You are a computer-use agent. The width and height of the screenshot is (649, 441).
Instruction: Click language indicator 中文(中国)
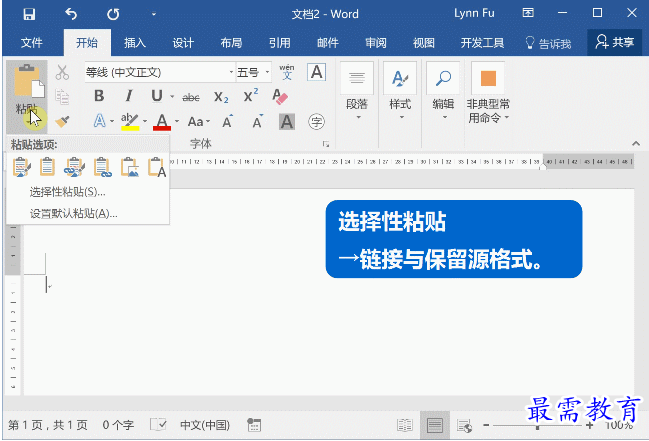(x=205, y=425)
